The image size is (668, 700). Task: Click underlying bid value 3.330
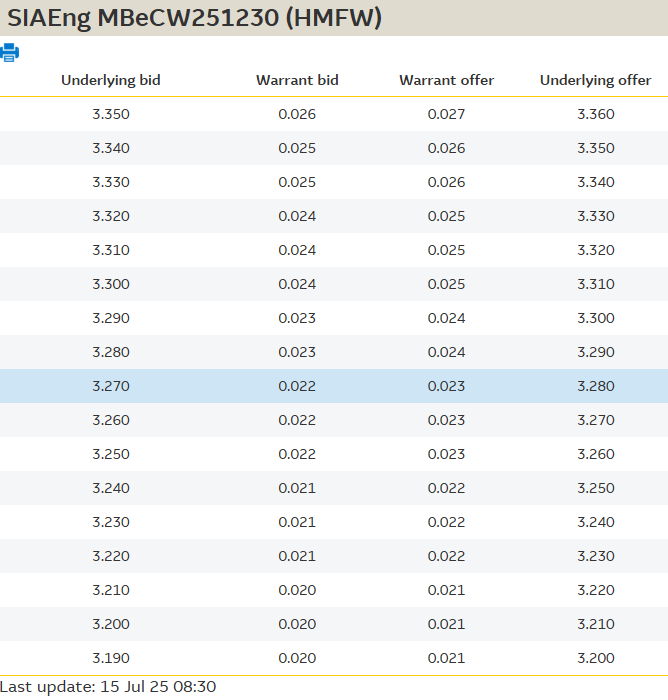[111, 182]
